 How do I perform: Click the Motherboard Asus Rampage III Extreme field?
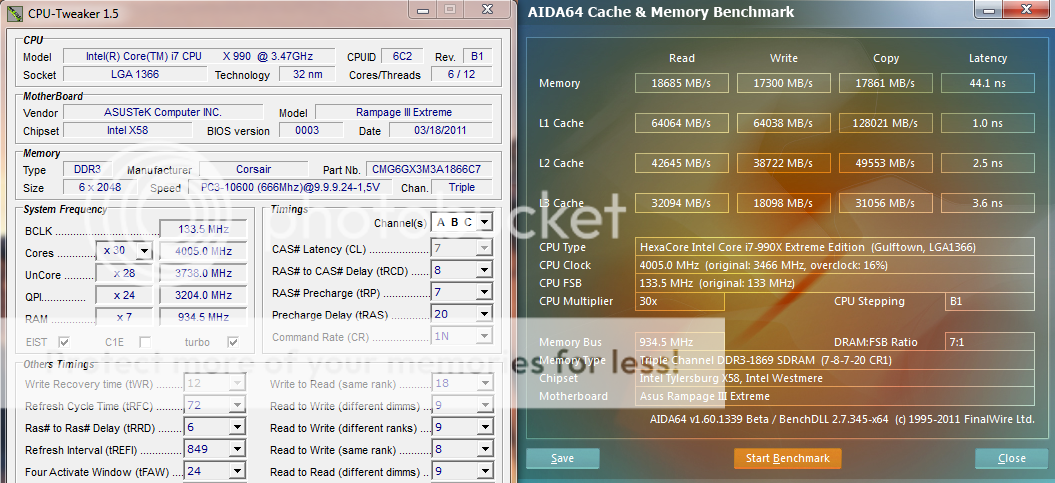click(835, 396)
